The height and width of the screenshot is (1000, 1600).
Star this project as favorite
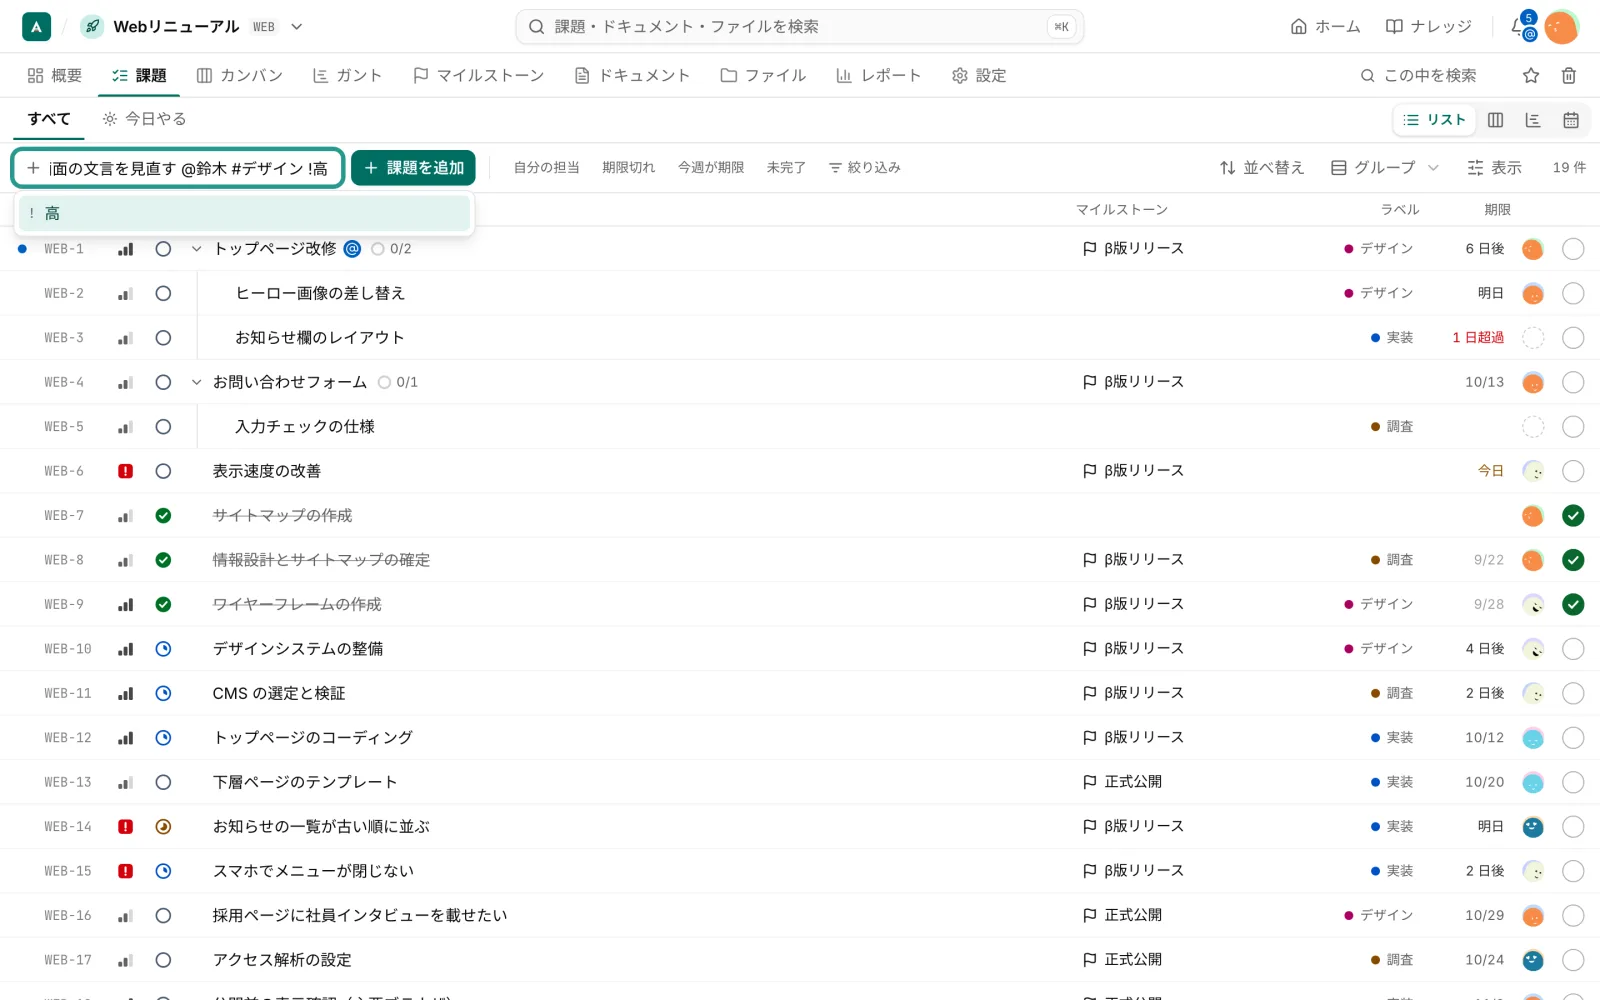[x=1531, y=75]
